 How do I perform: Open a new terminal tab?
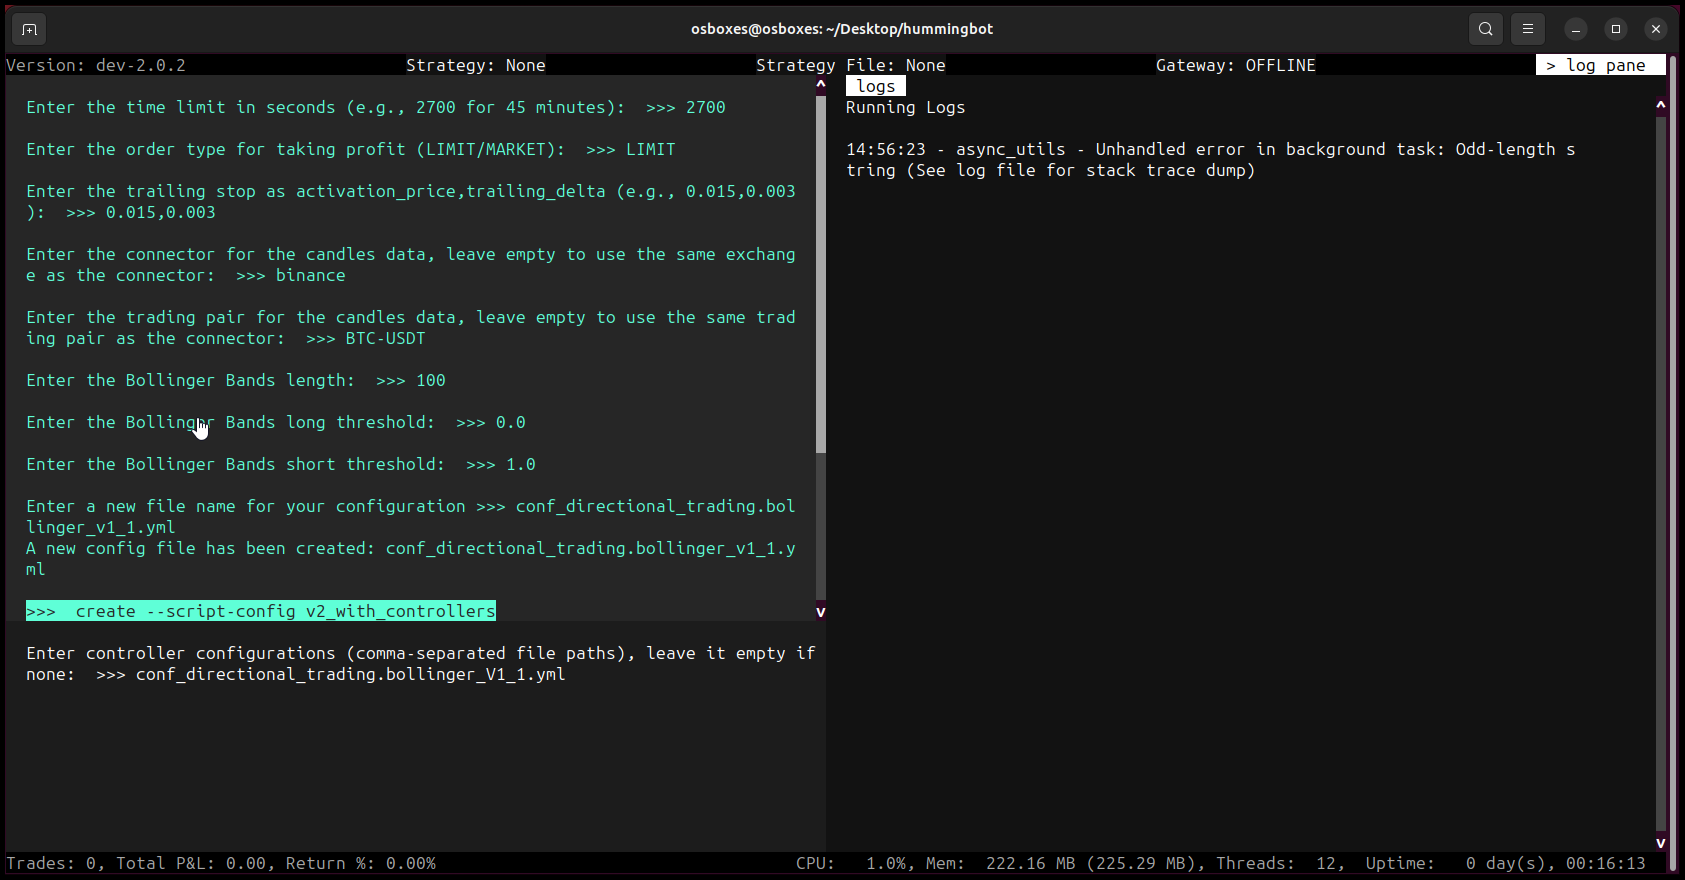29,29
